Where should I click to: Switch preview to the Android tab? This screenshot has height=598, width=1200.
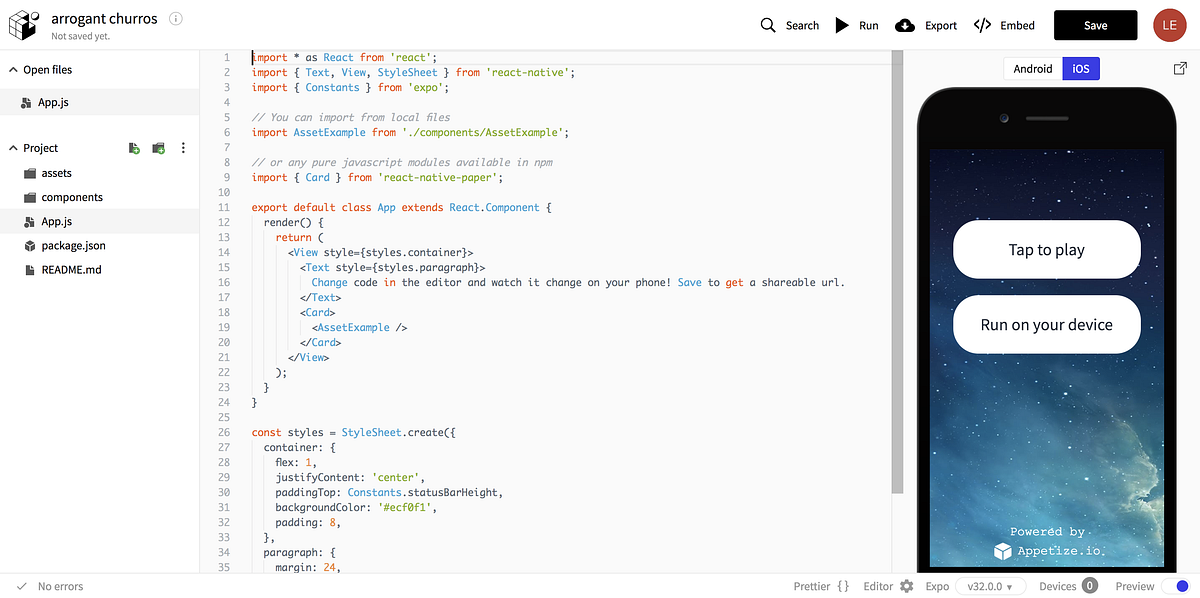[1032, 68]
